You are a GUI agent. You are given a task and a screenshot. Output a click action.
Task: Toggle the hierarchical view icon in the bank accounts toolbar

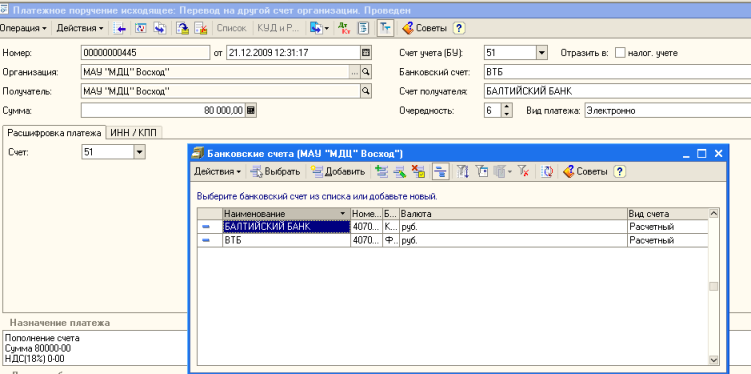coord(441,171)
